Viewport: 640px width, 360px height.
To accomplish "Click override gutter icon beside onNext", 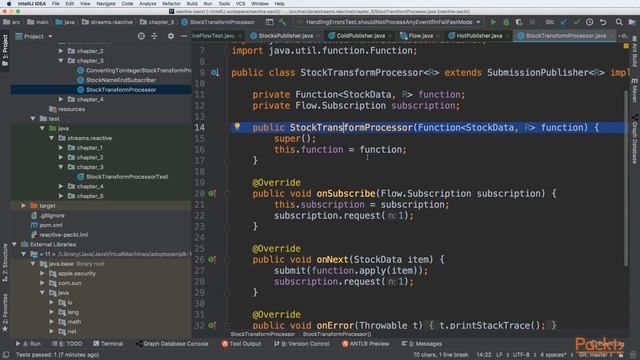I will pyautogui.click(x=212, y=259).
